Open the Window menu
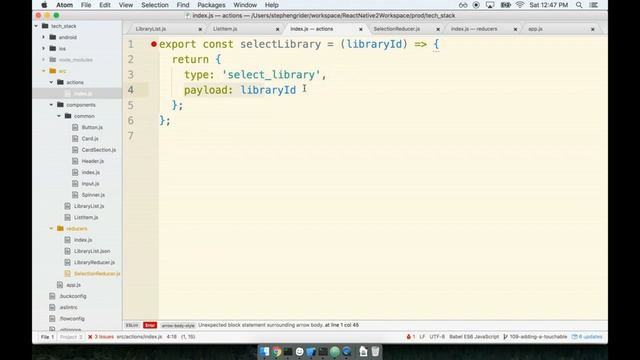640x360 pixels. coord(245,5)
